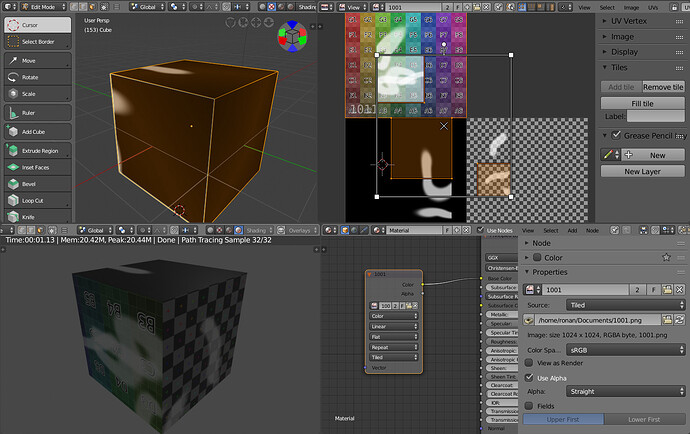Click the image type icon beside file path
The width and height of the screenshot is (690, 434).
[x=529, y=320]
